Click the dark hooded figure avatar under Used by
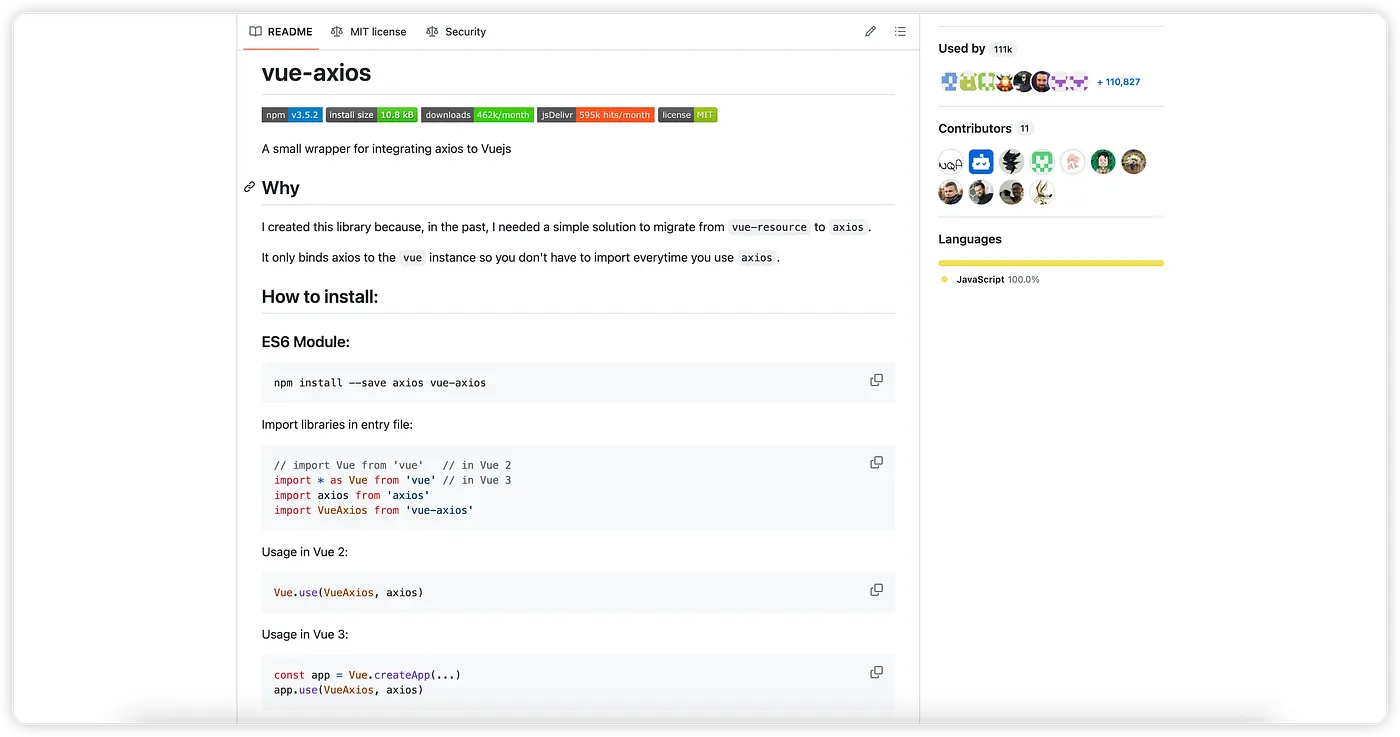Screen dimensions: 1400x737 point(1023,82)
